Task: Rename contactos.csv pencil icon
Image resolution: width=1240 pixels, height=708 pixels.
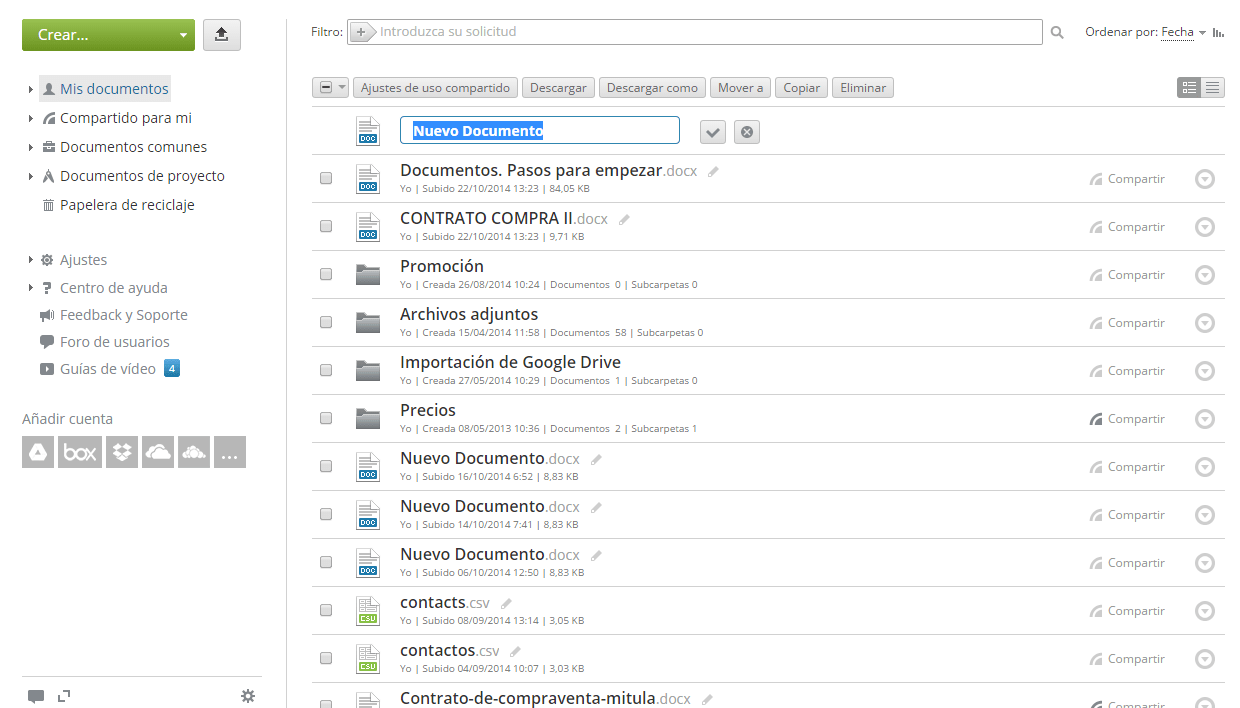Action: pos(515,652)
